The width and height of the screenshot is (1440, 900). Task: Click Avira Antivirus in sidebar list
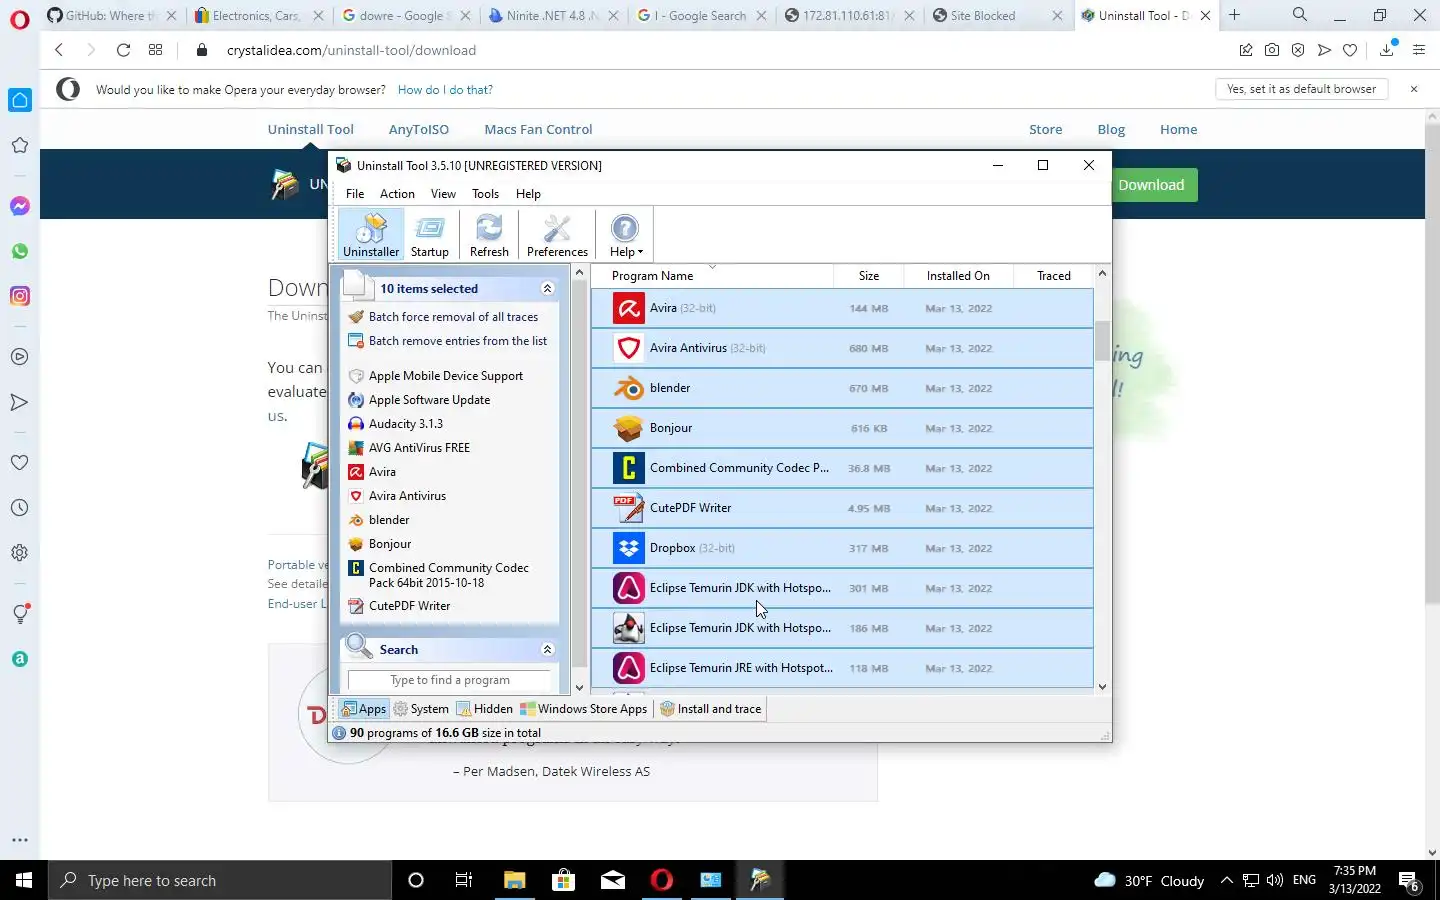coord(407,496)
